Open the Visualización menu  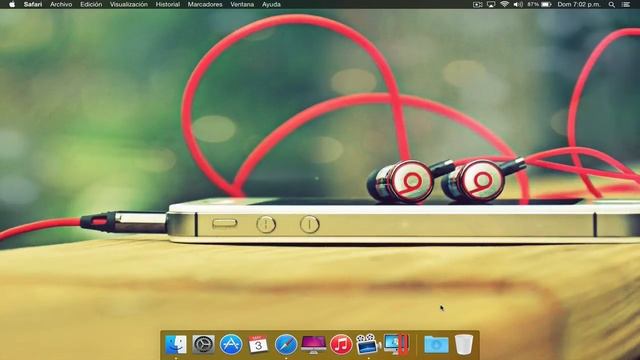(129, 4)
